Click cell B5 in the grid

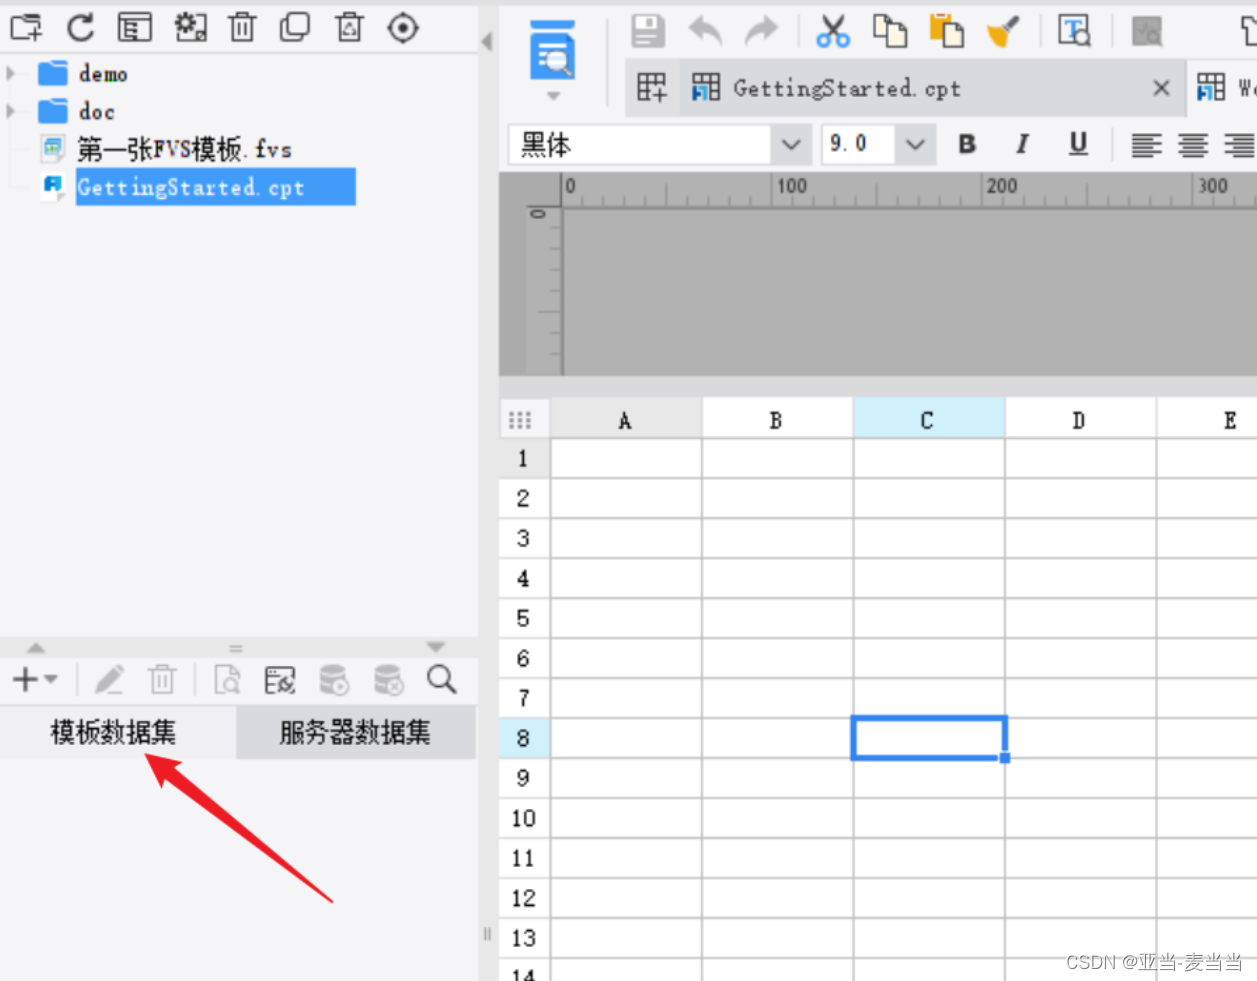pos(777,618)
